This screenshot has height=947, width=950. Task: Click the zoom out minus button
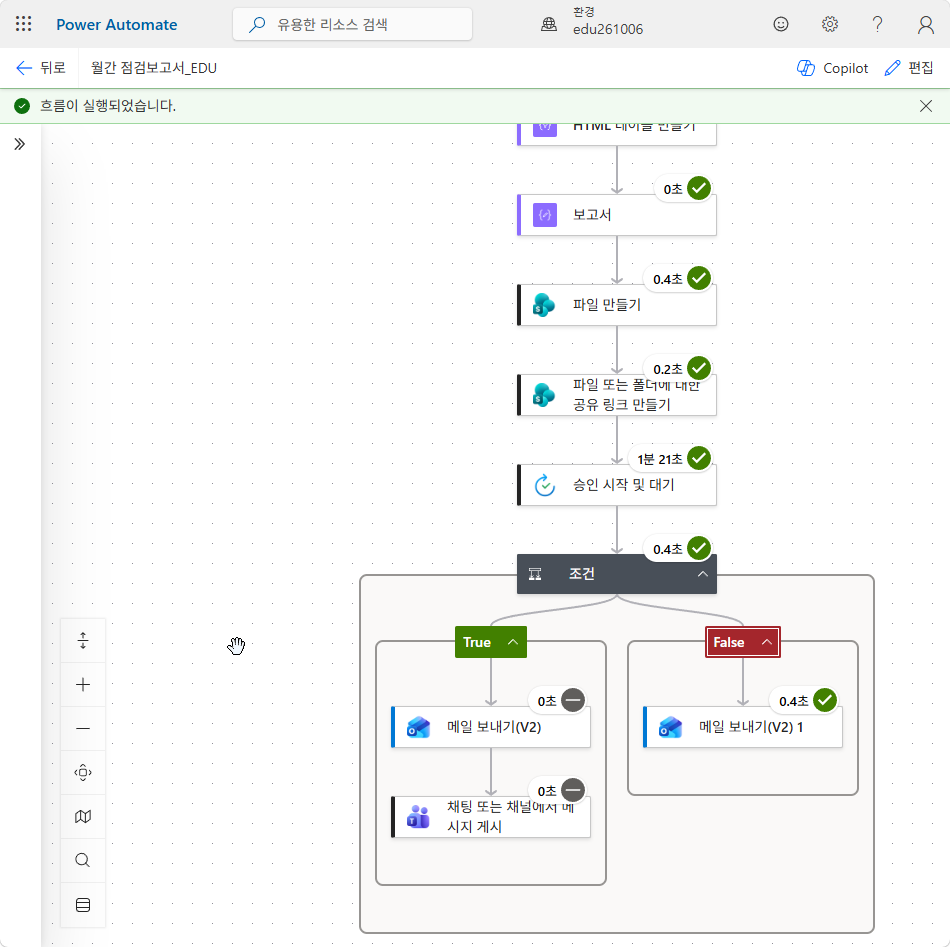click(83, 728)
